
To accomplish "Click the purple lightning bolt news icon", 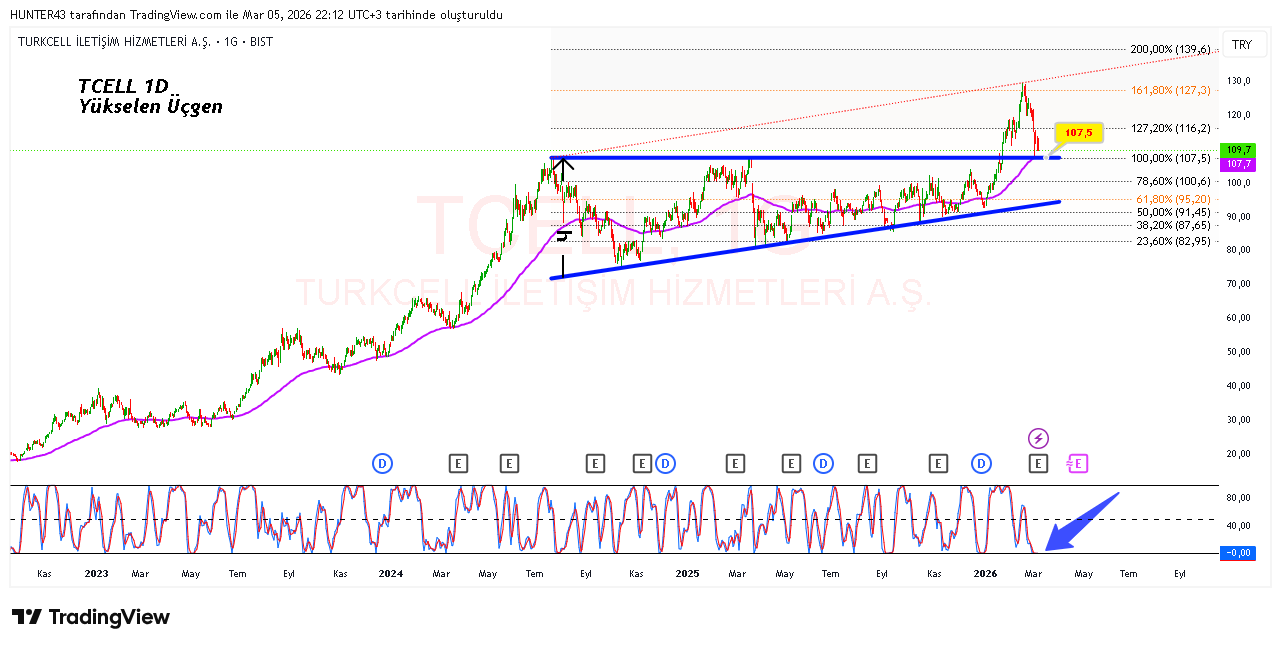I will coord(1038,438).
